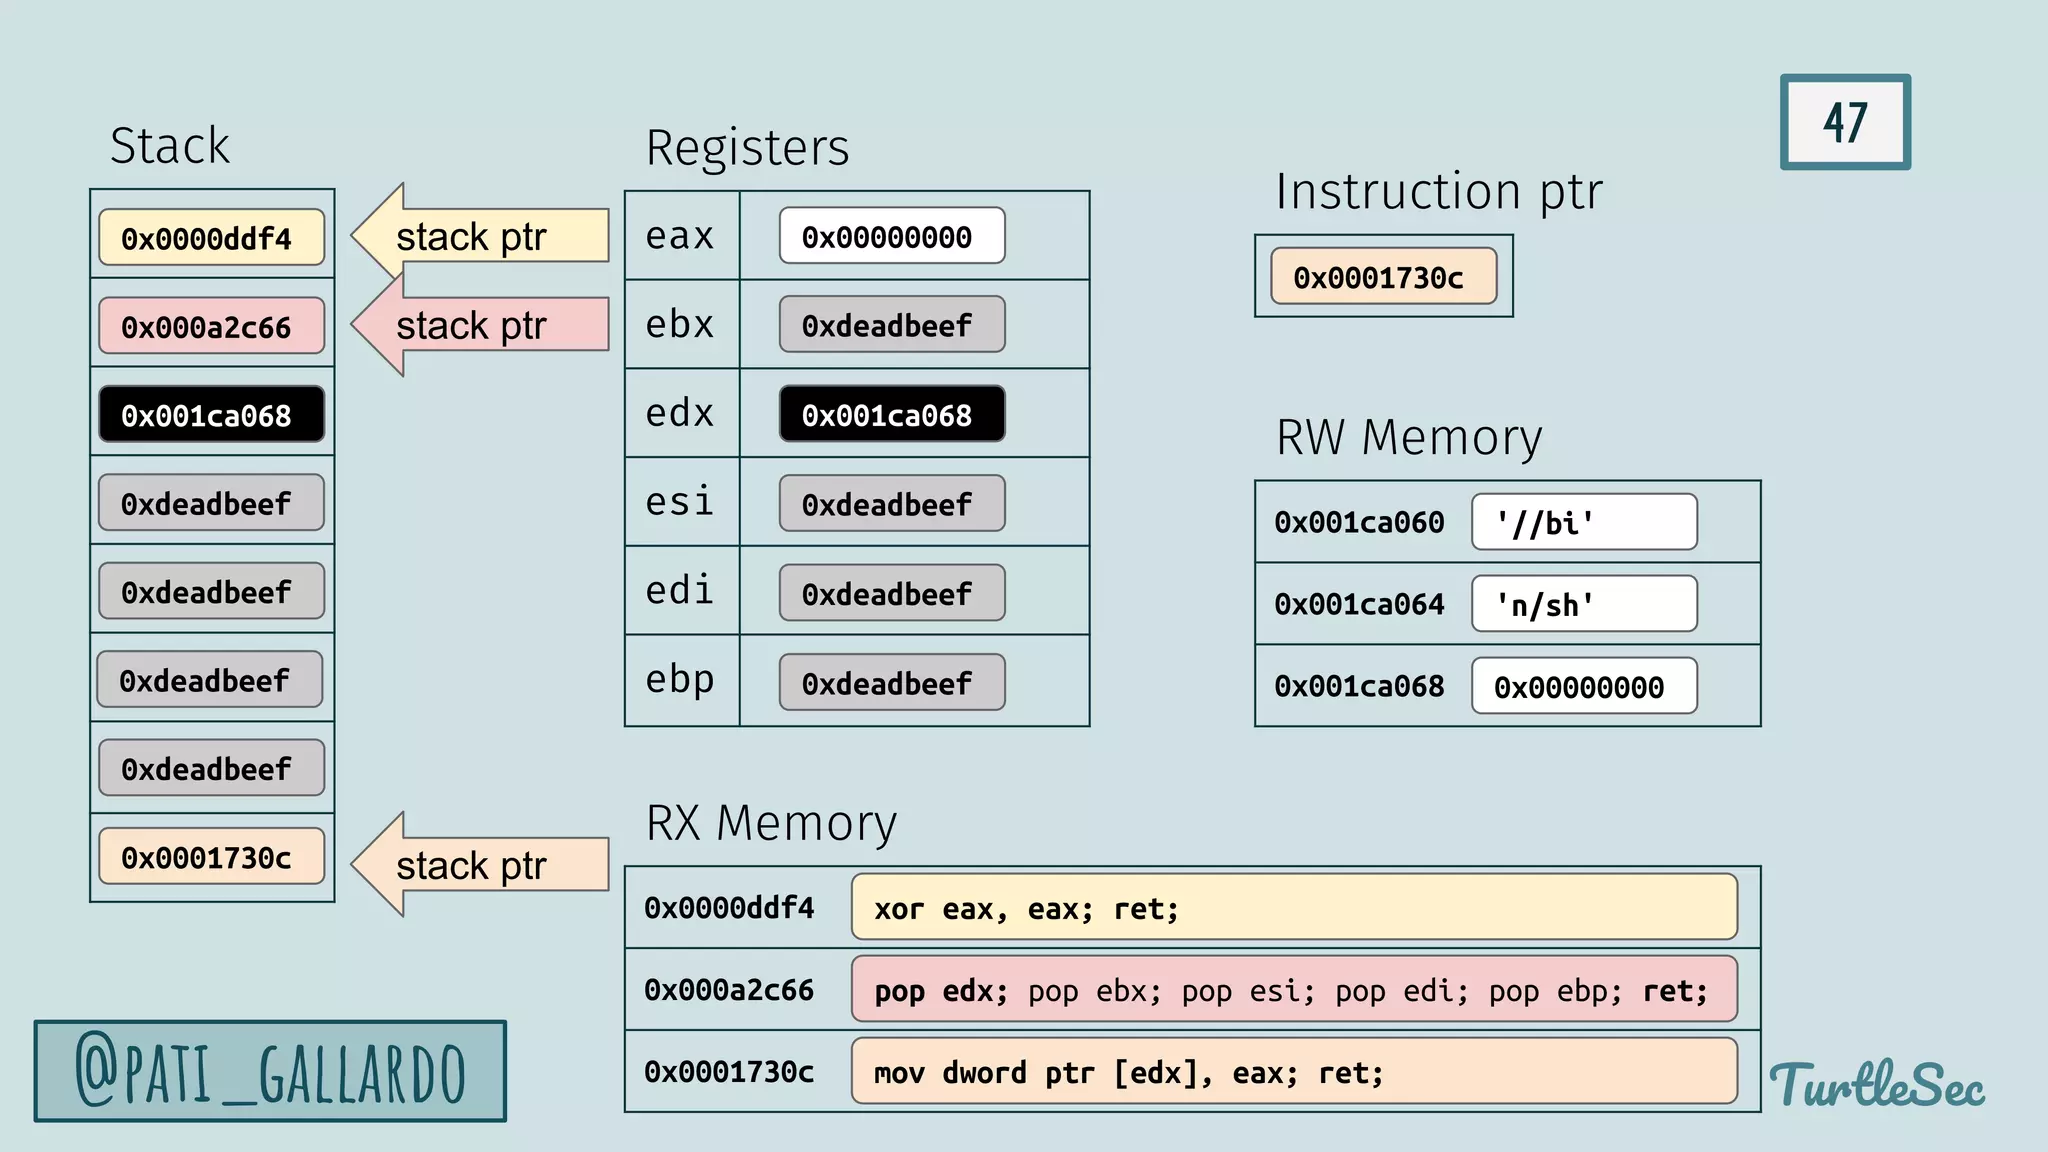Click the black 0x001ca068 stack cell
The height and width of the screenshot is (1152, 2048).
211,415
